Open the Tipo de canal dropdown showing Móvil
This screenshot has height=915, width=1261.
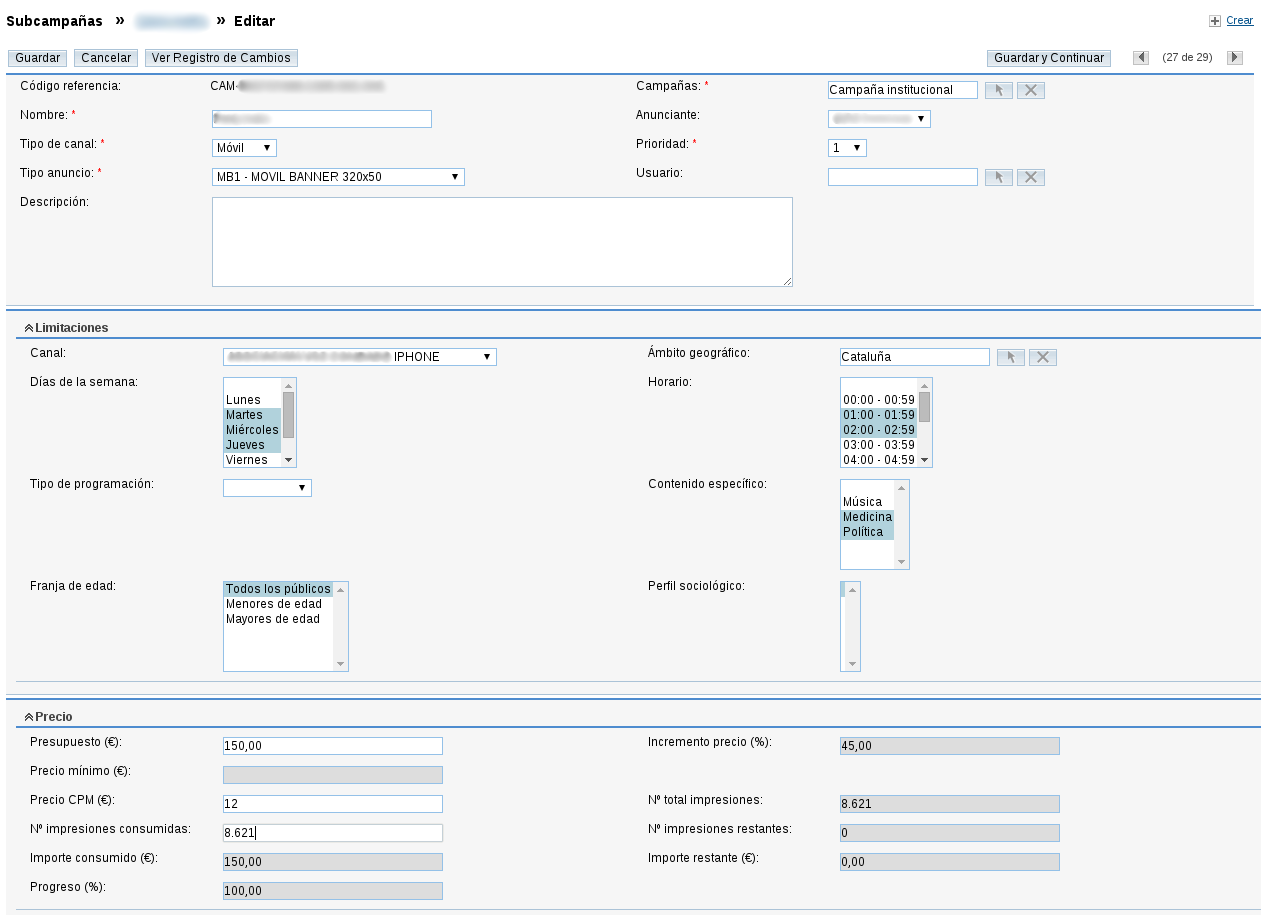[244, 147]
